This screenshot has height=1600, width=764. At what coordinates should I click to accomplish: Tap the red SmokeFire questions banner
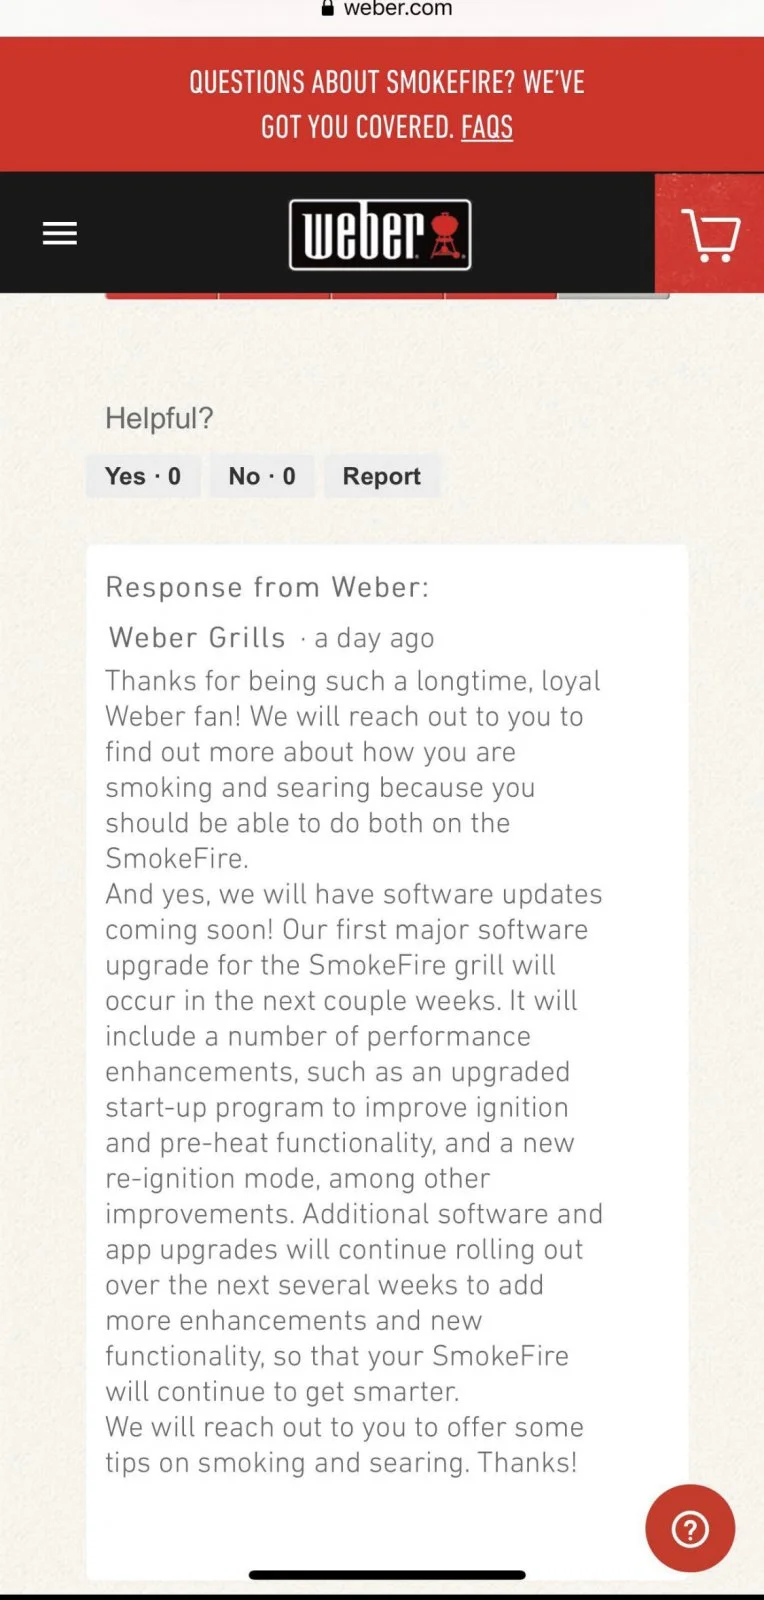[x=382, y=104]
